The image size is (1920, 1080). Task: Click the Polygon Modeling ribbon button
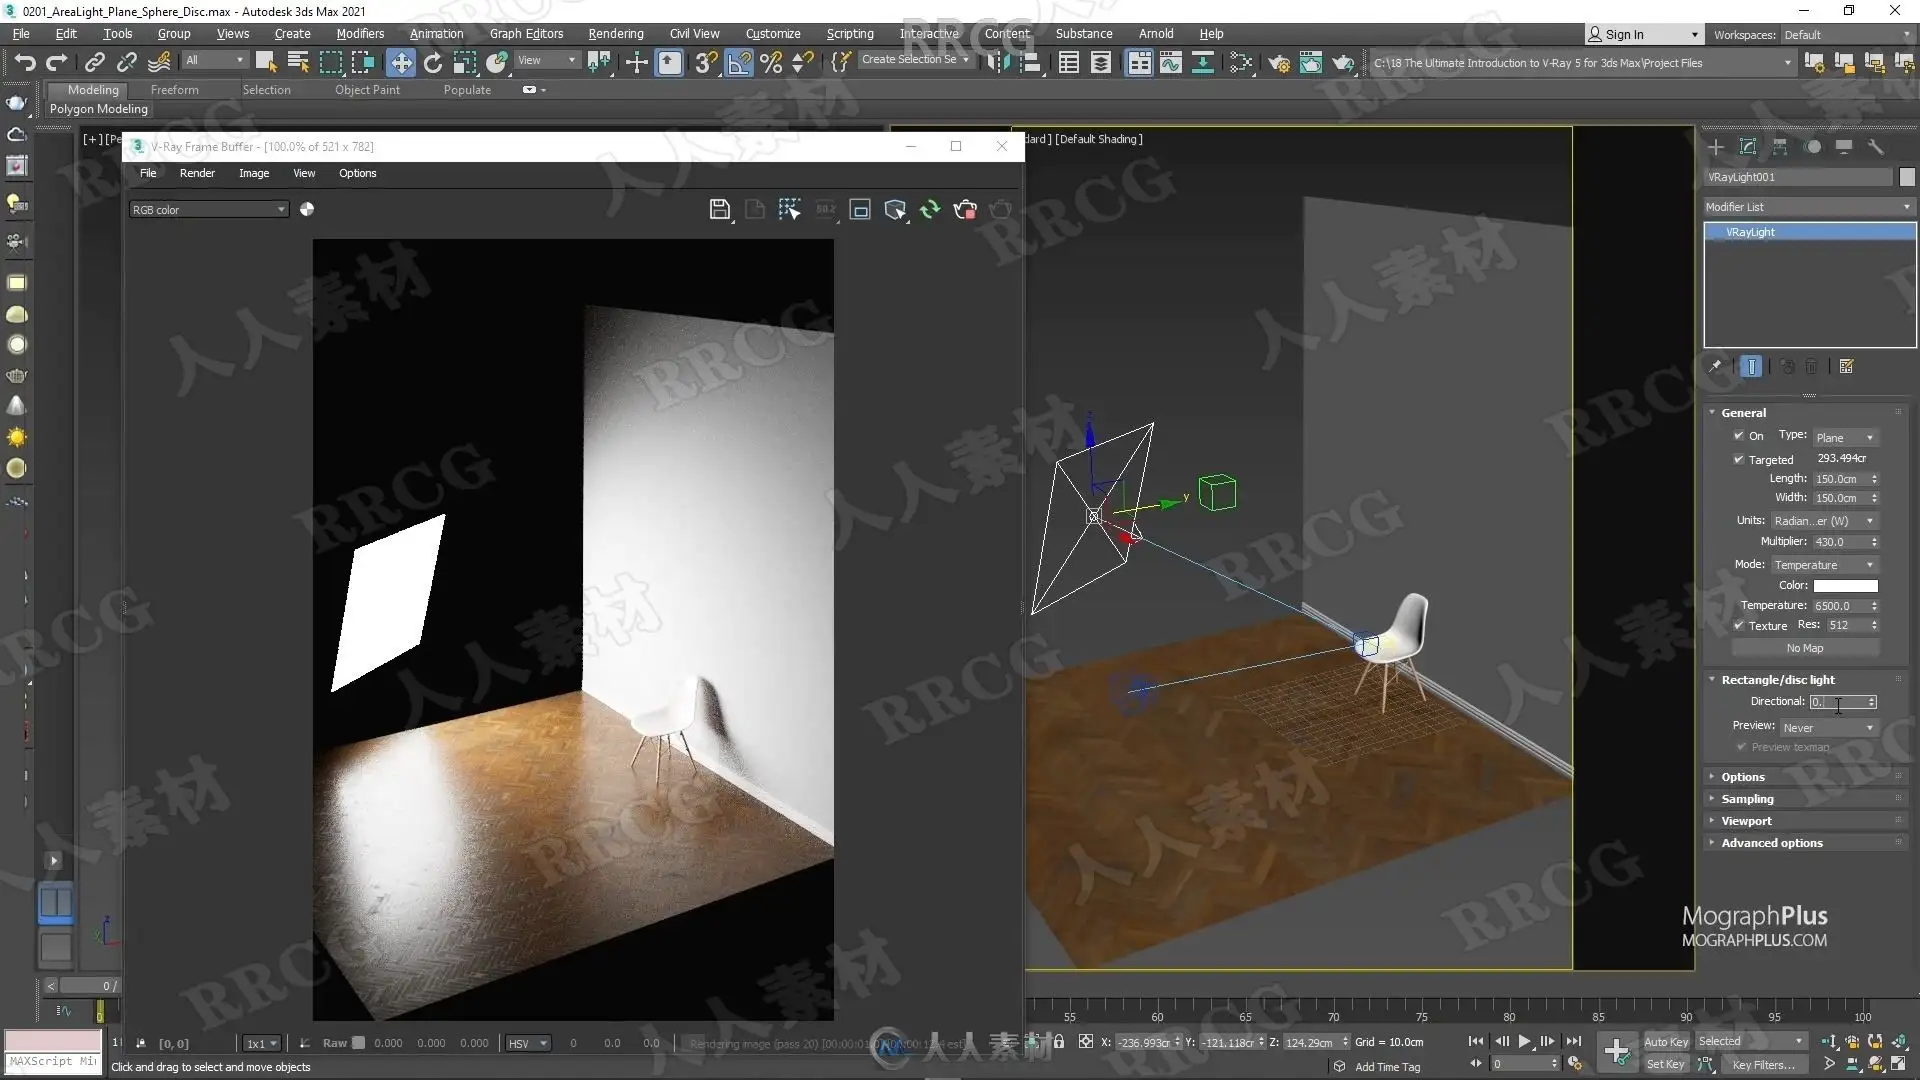[x=99, y=109]
